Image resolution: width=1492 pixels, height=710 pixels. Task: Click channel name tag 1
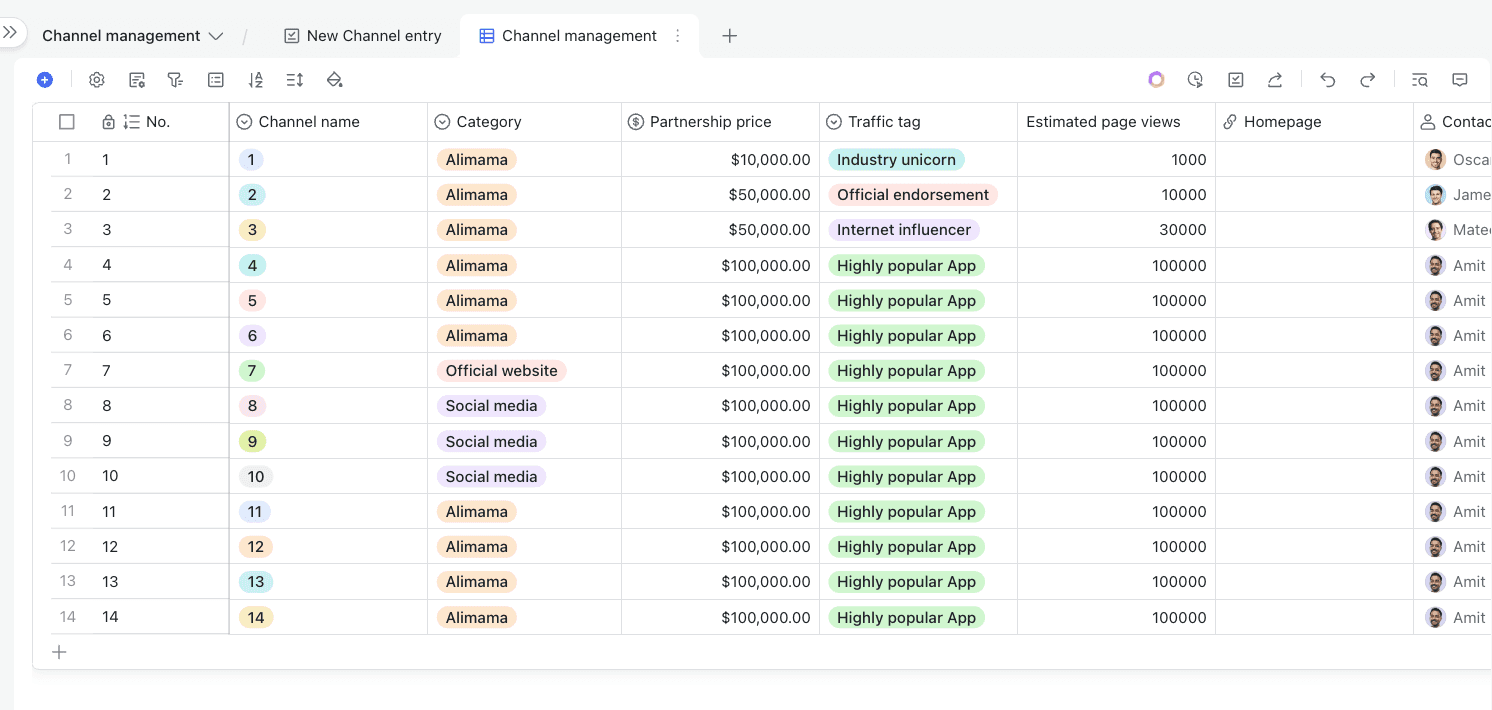pyautogui.click(x=251, y=160)
